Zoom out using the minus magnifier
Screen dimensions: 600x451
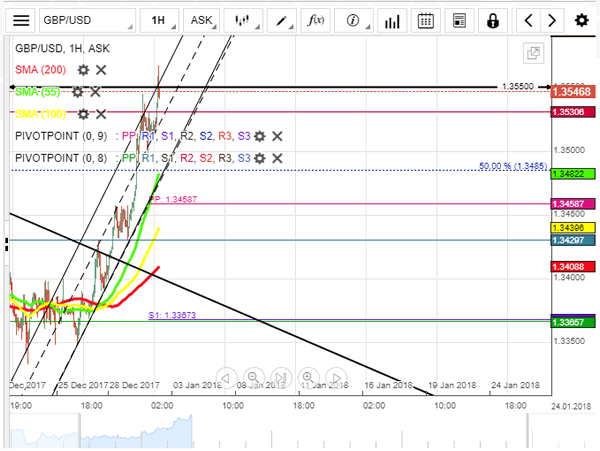(x=253, y=376)
